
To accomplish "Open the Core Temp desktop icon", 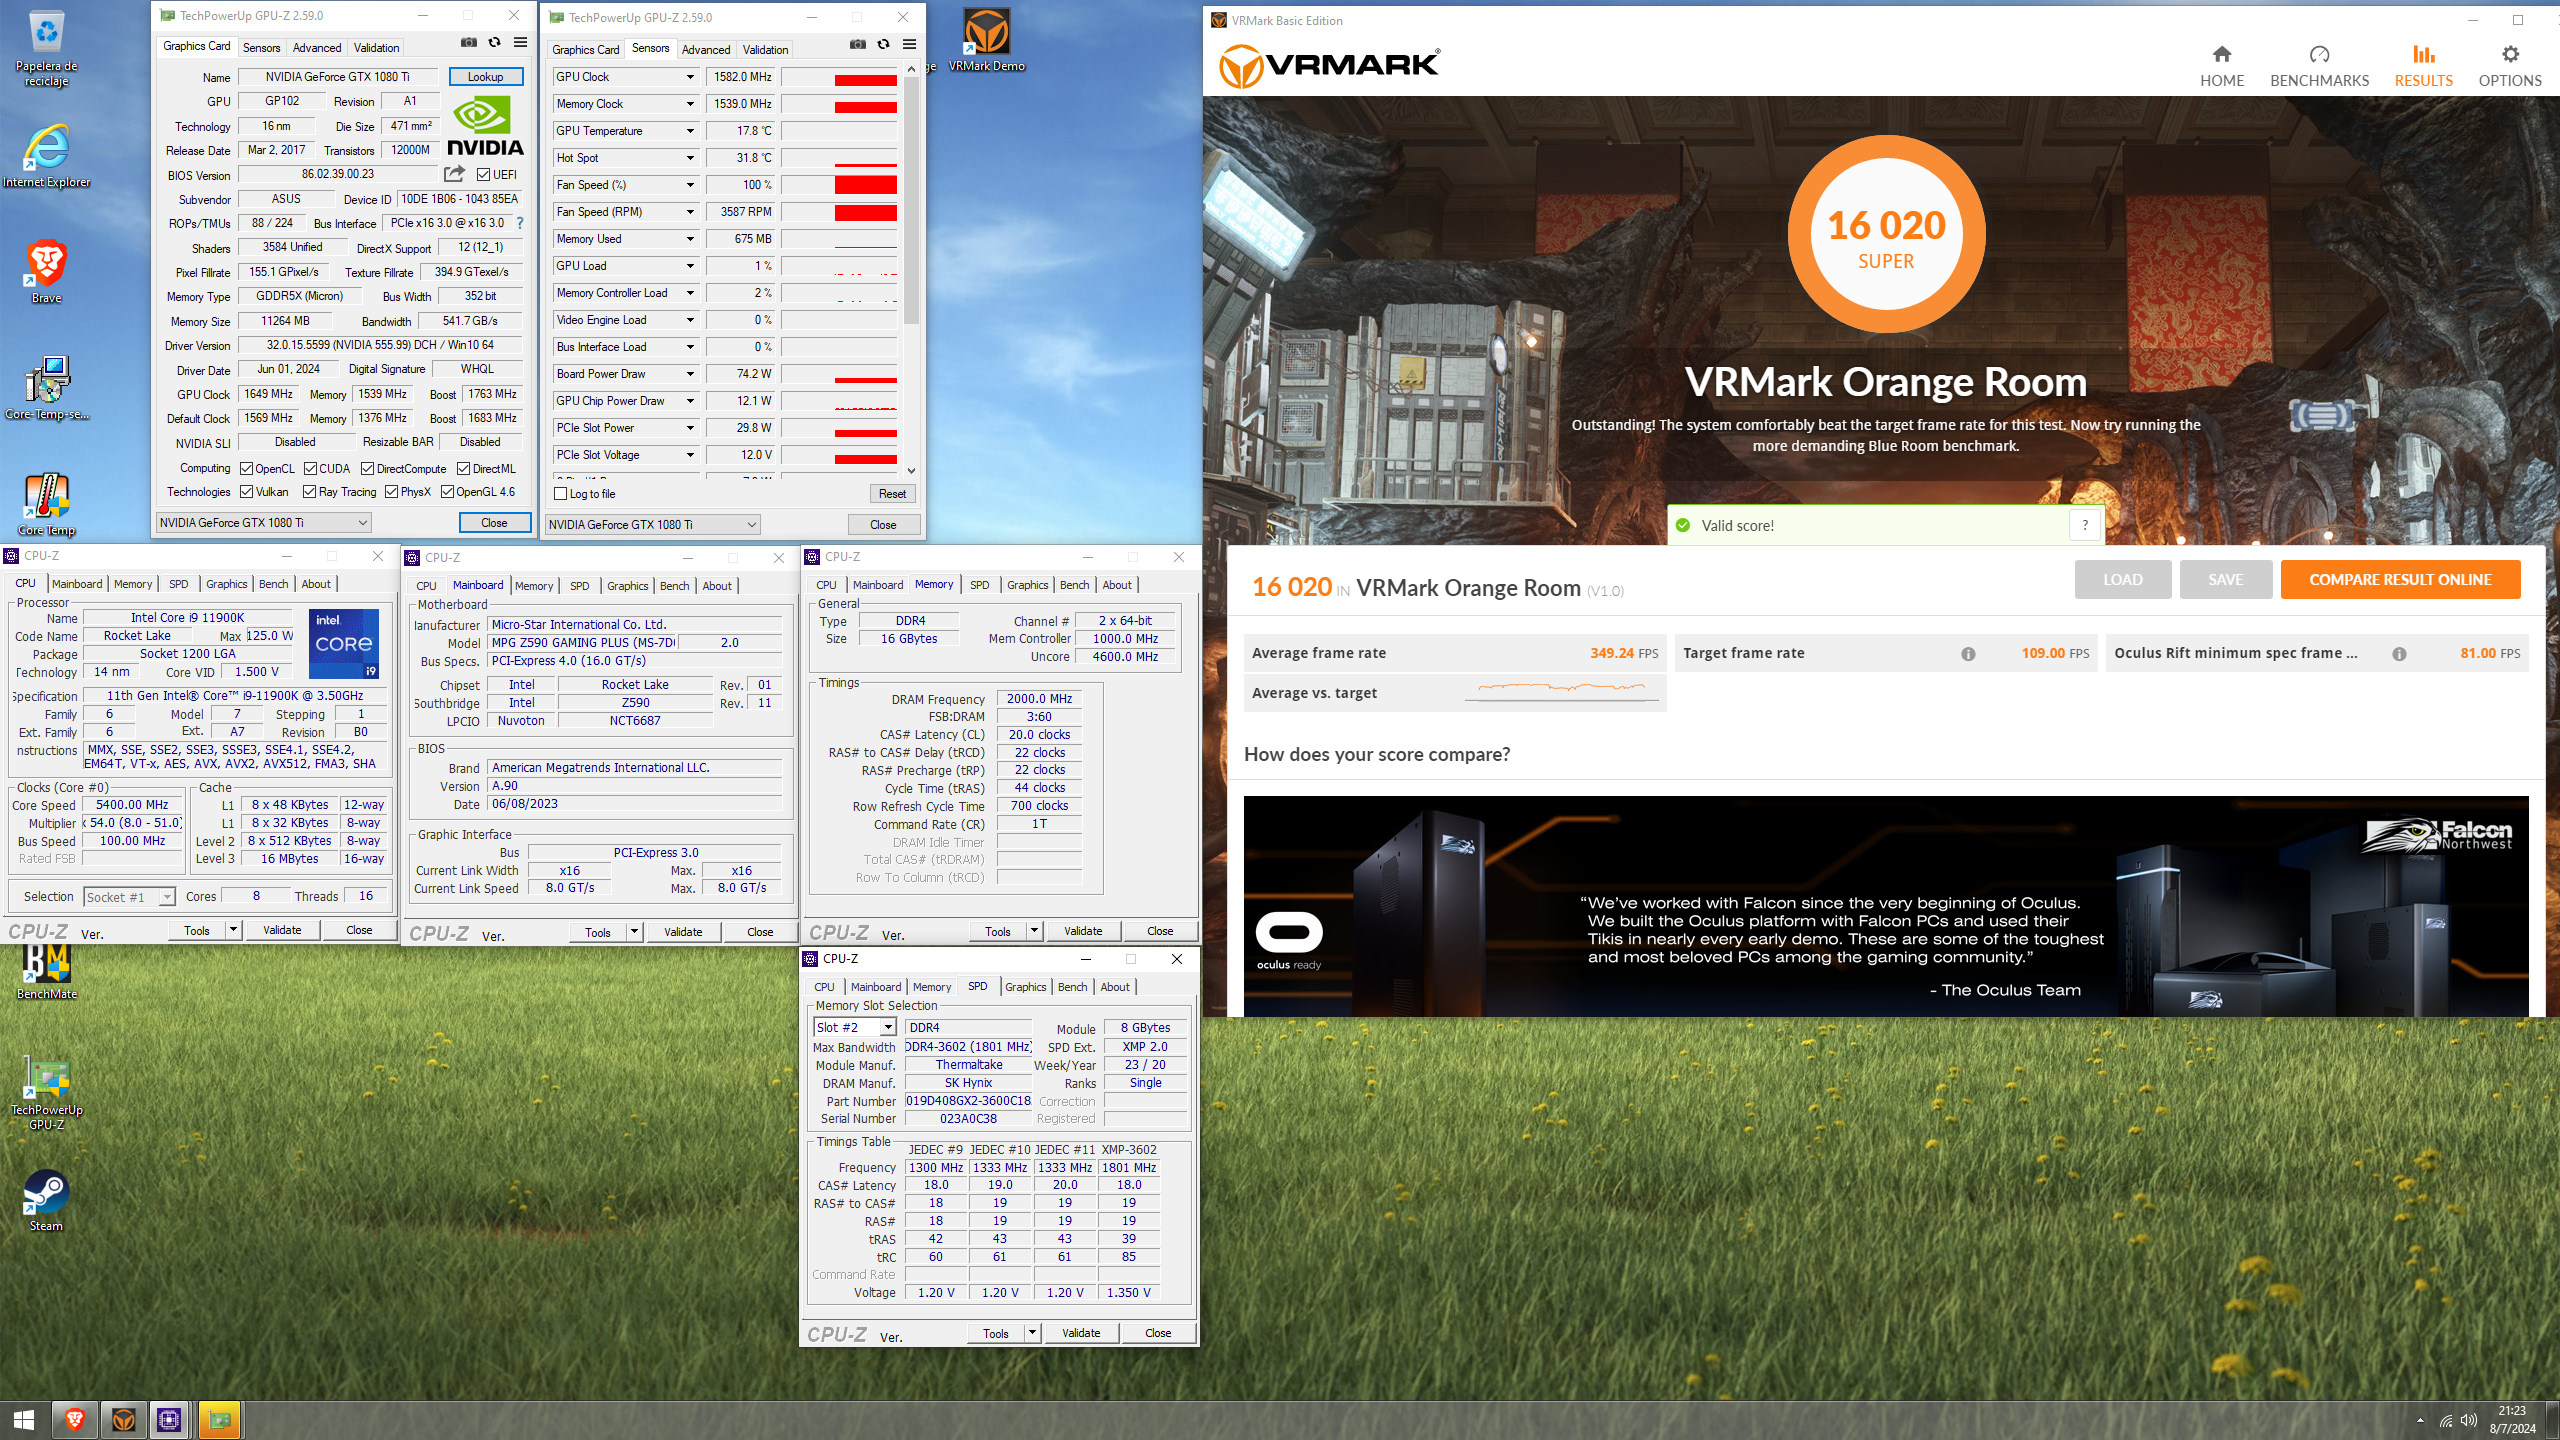I will (46, 504).
